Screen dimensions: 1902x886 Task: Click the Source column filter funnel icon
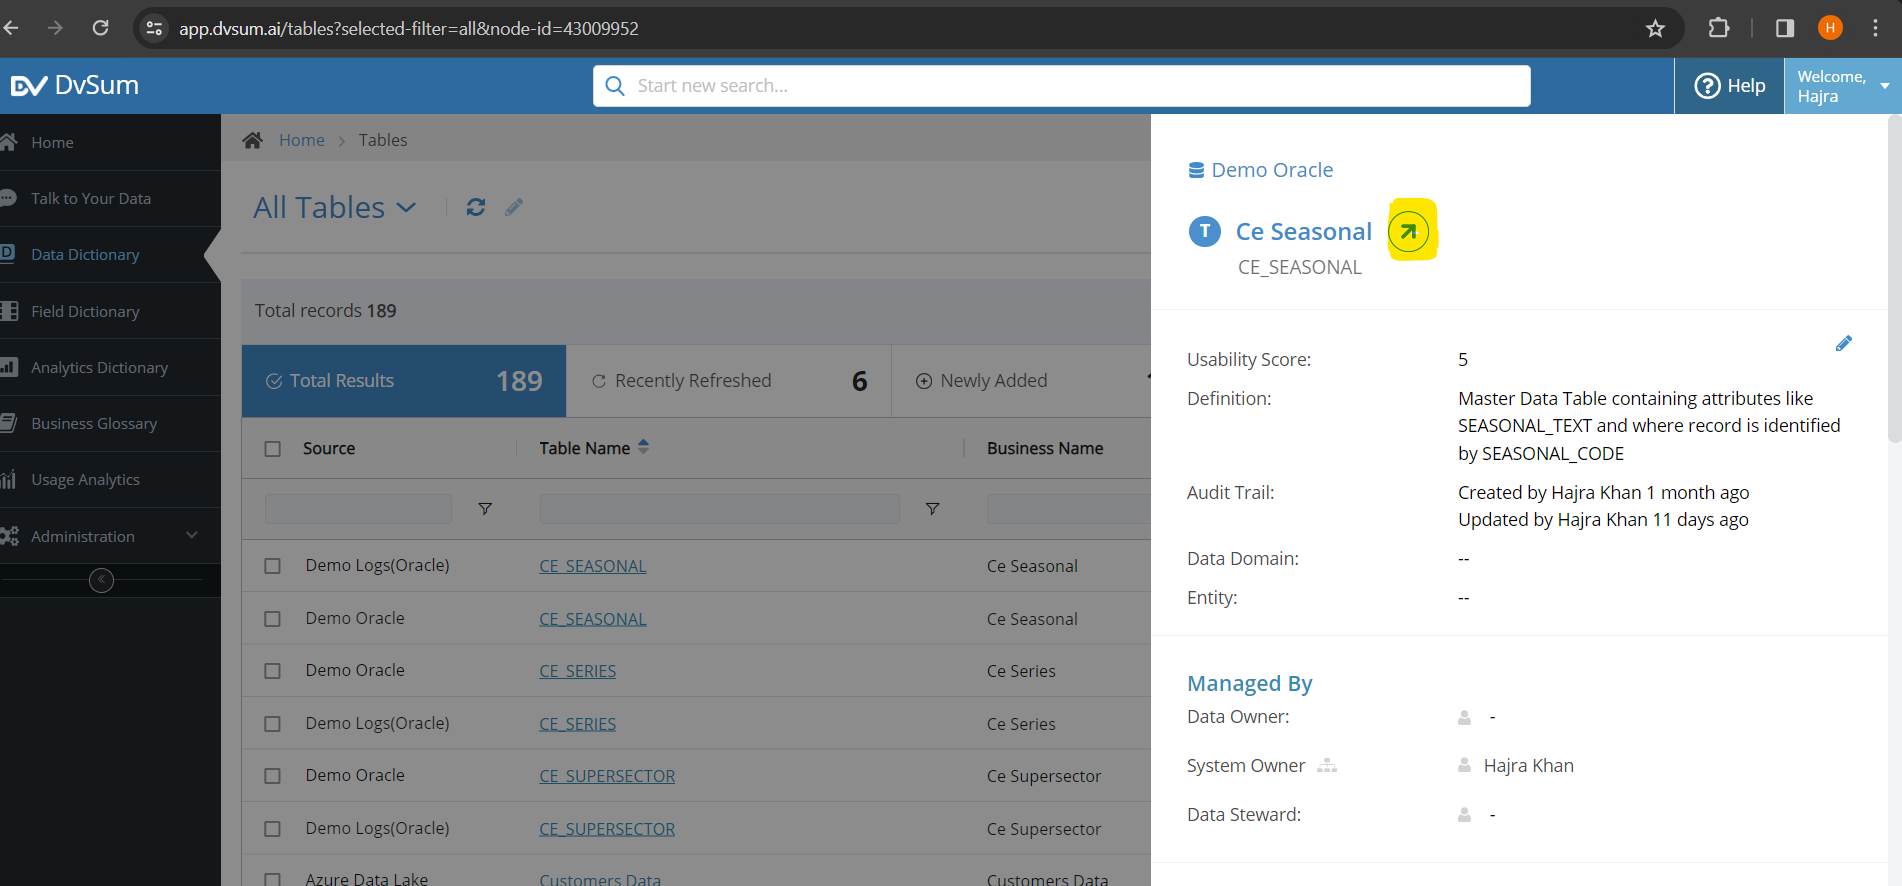point(485,509)
